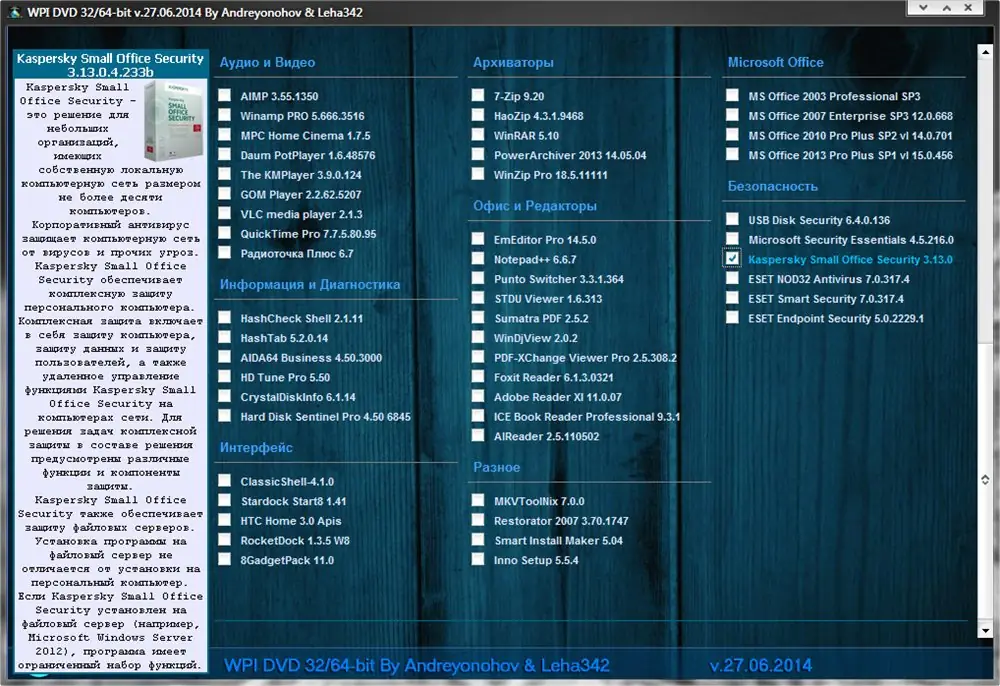Tick Stardock Start8 1.41 checkbox
Image resolution: width=1000 pixels, height=686 pixels.
[224, 500]
